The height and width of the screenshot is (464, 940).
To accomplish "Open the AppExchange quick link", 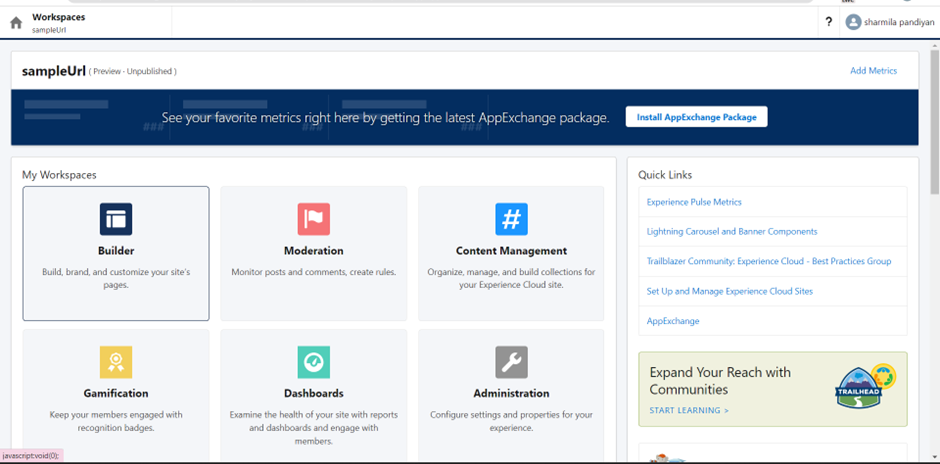I will tap(673, 321).
